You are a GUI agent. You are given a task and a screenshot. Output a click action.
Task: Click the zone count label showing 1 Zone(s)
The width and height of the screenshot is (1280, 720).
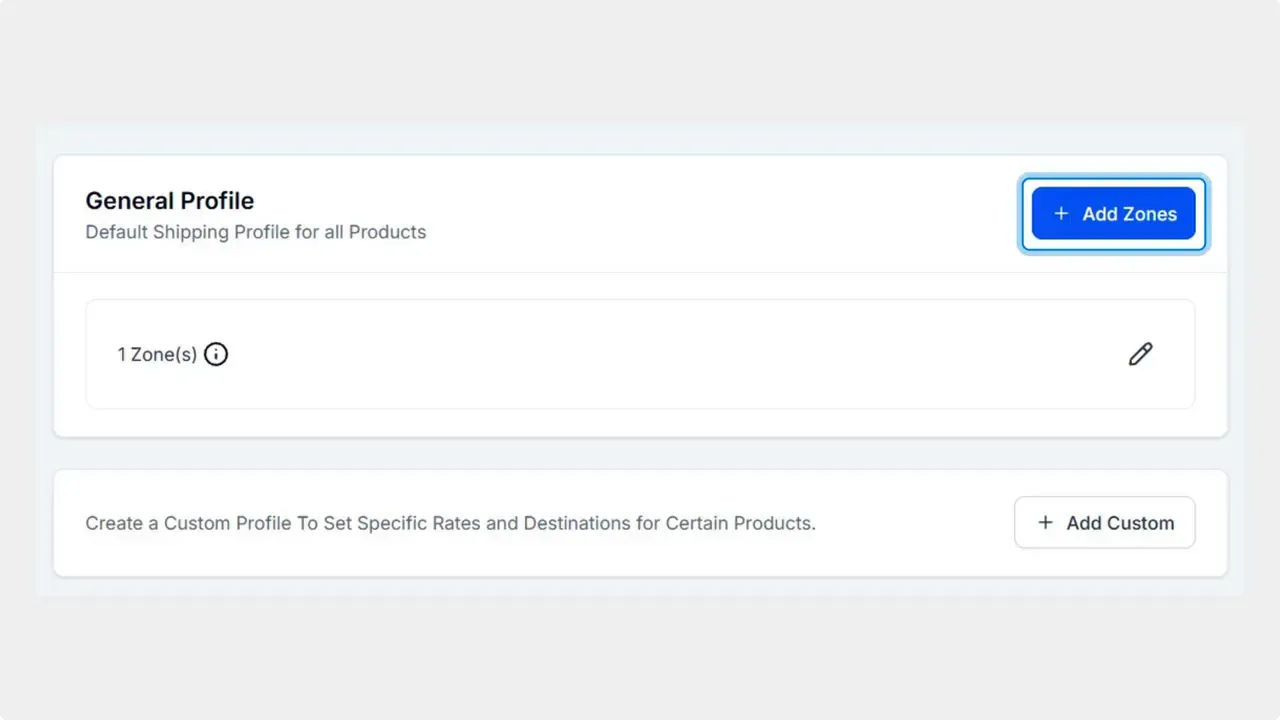(156, 354)
